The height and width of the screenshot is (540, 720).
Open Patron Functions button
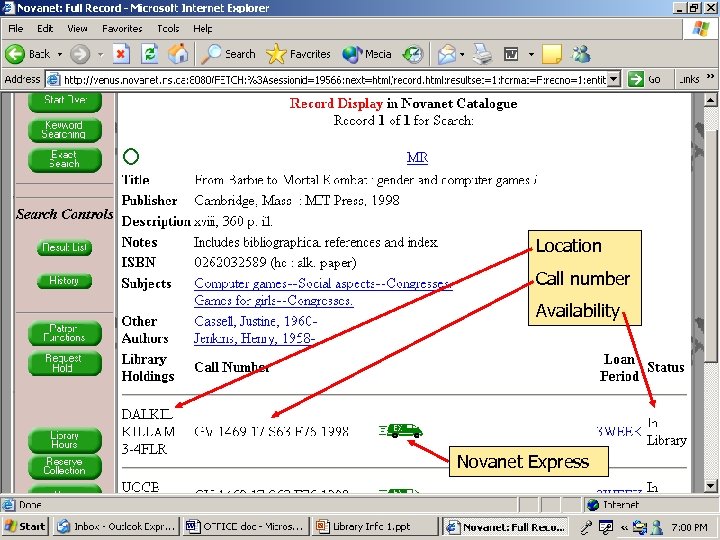(65, 333)
